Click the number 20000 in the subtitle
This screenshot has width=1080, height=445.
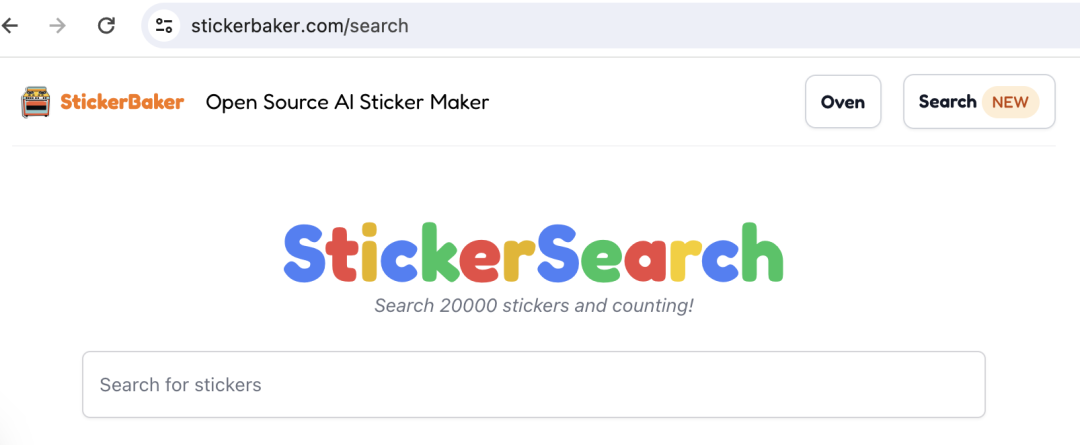click(x=463, y=306)
